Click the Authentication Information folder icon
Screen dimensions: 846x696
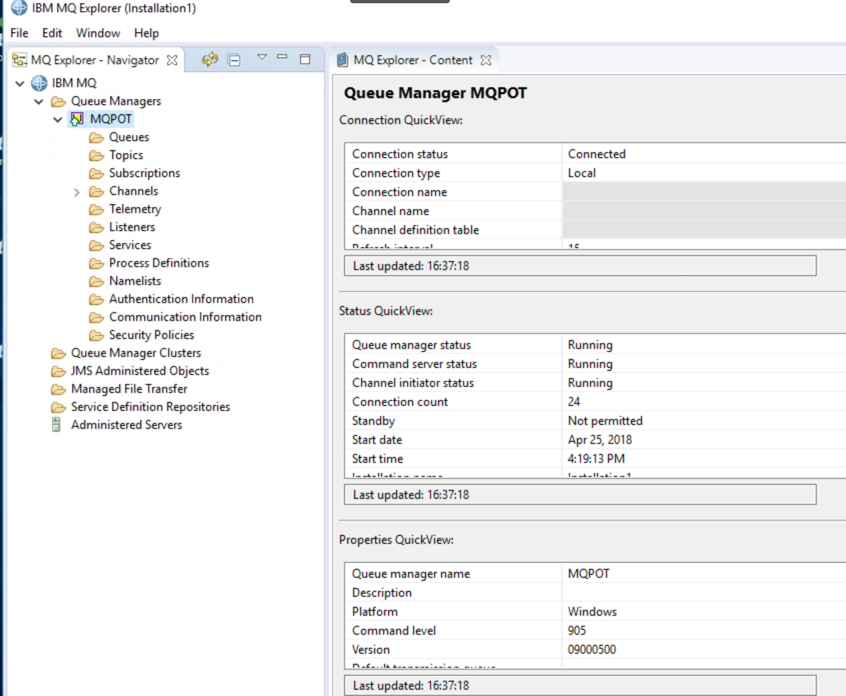96,299
